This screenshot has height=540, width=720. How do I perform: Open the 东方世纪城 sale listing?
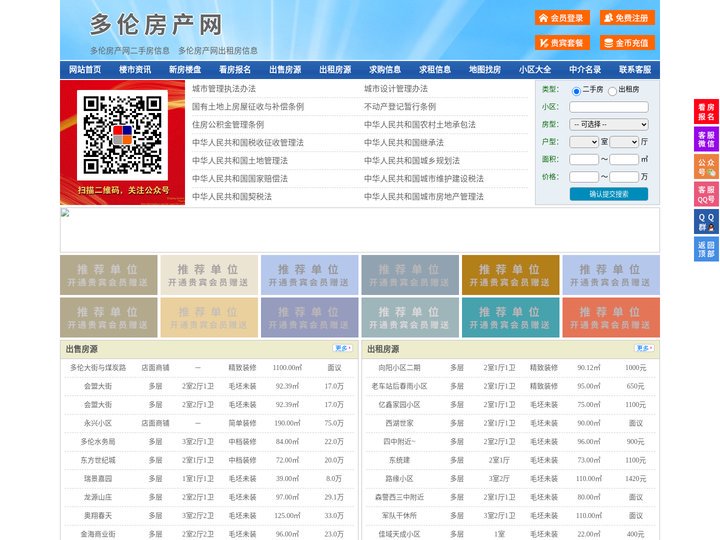click(x=98, y=460)
